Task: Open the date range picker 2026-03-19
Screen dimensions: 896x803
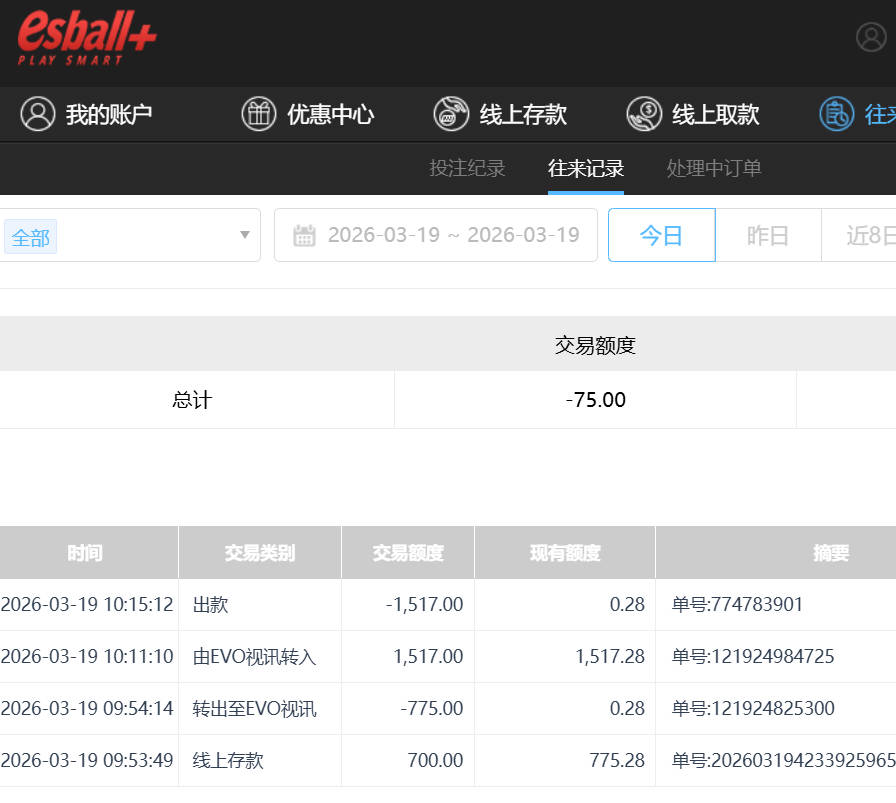Action: tap(453, 236)
